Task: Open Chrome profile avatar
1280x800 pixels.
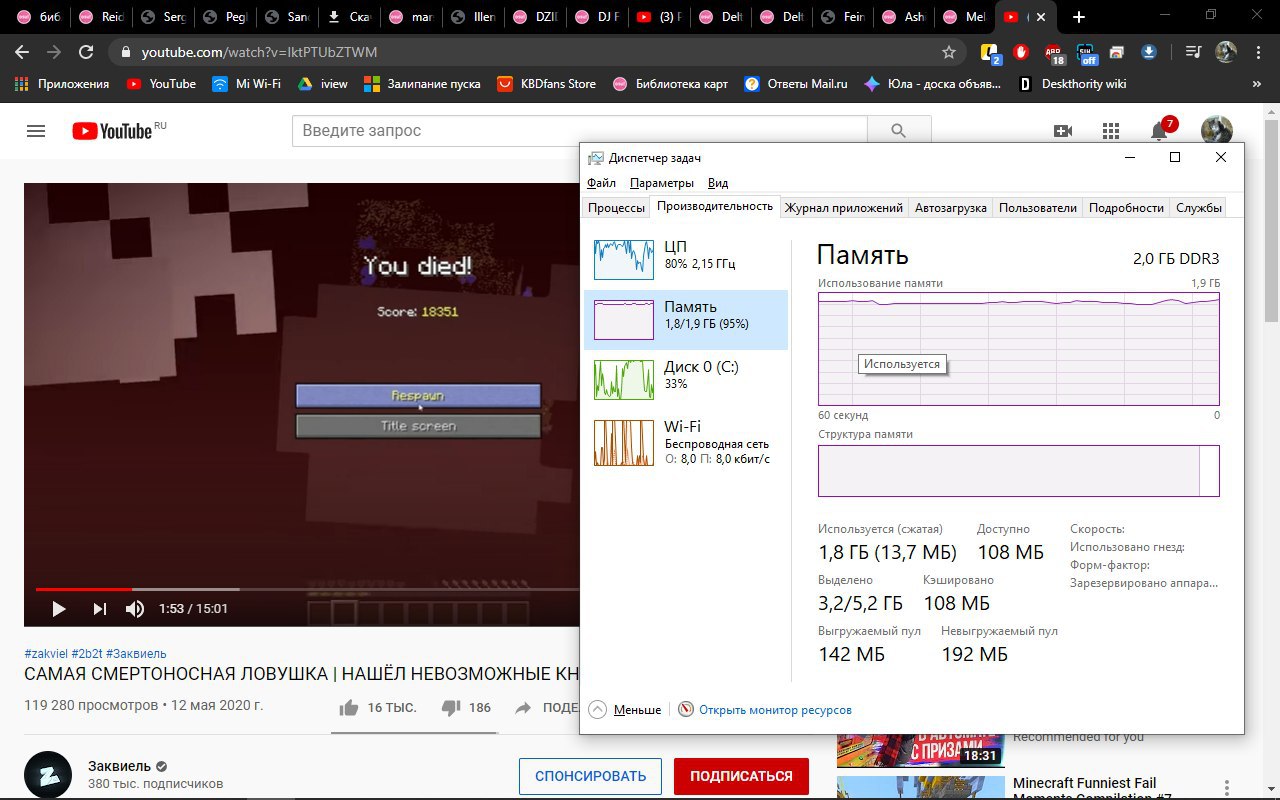Action: 1226,52
